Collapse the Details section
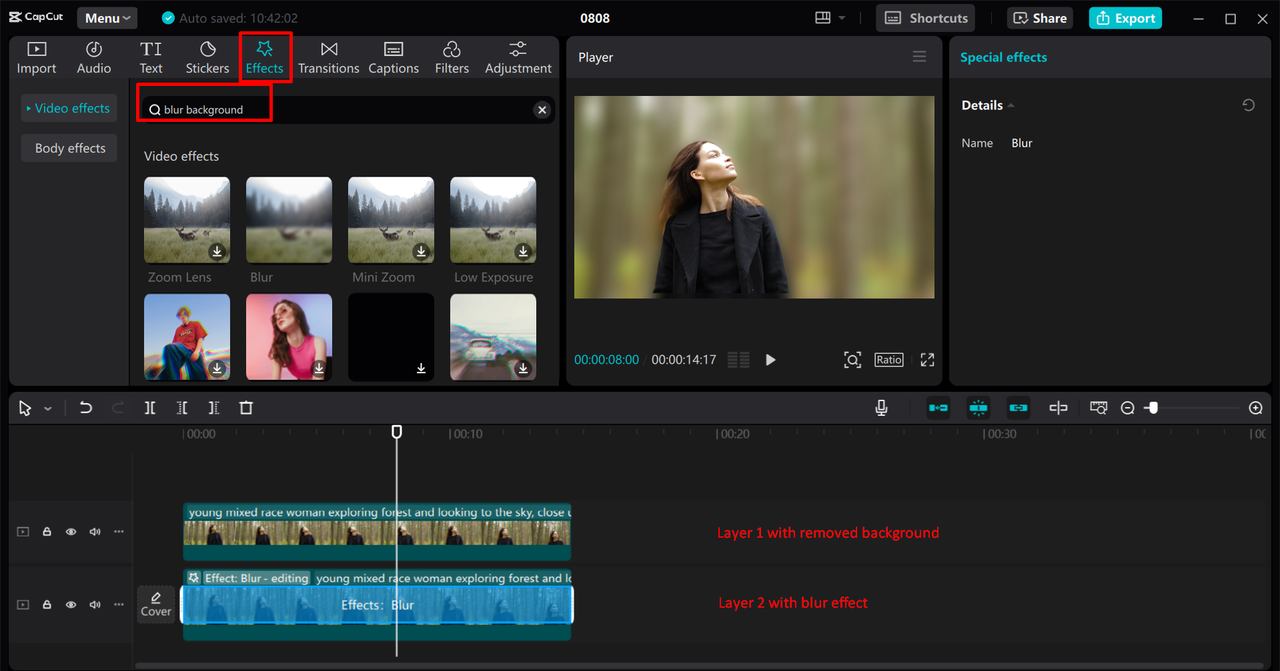The height and width of the screenshot is (671, 1280). (x=1010, y=106)
